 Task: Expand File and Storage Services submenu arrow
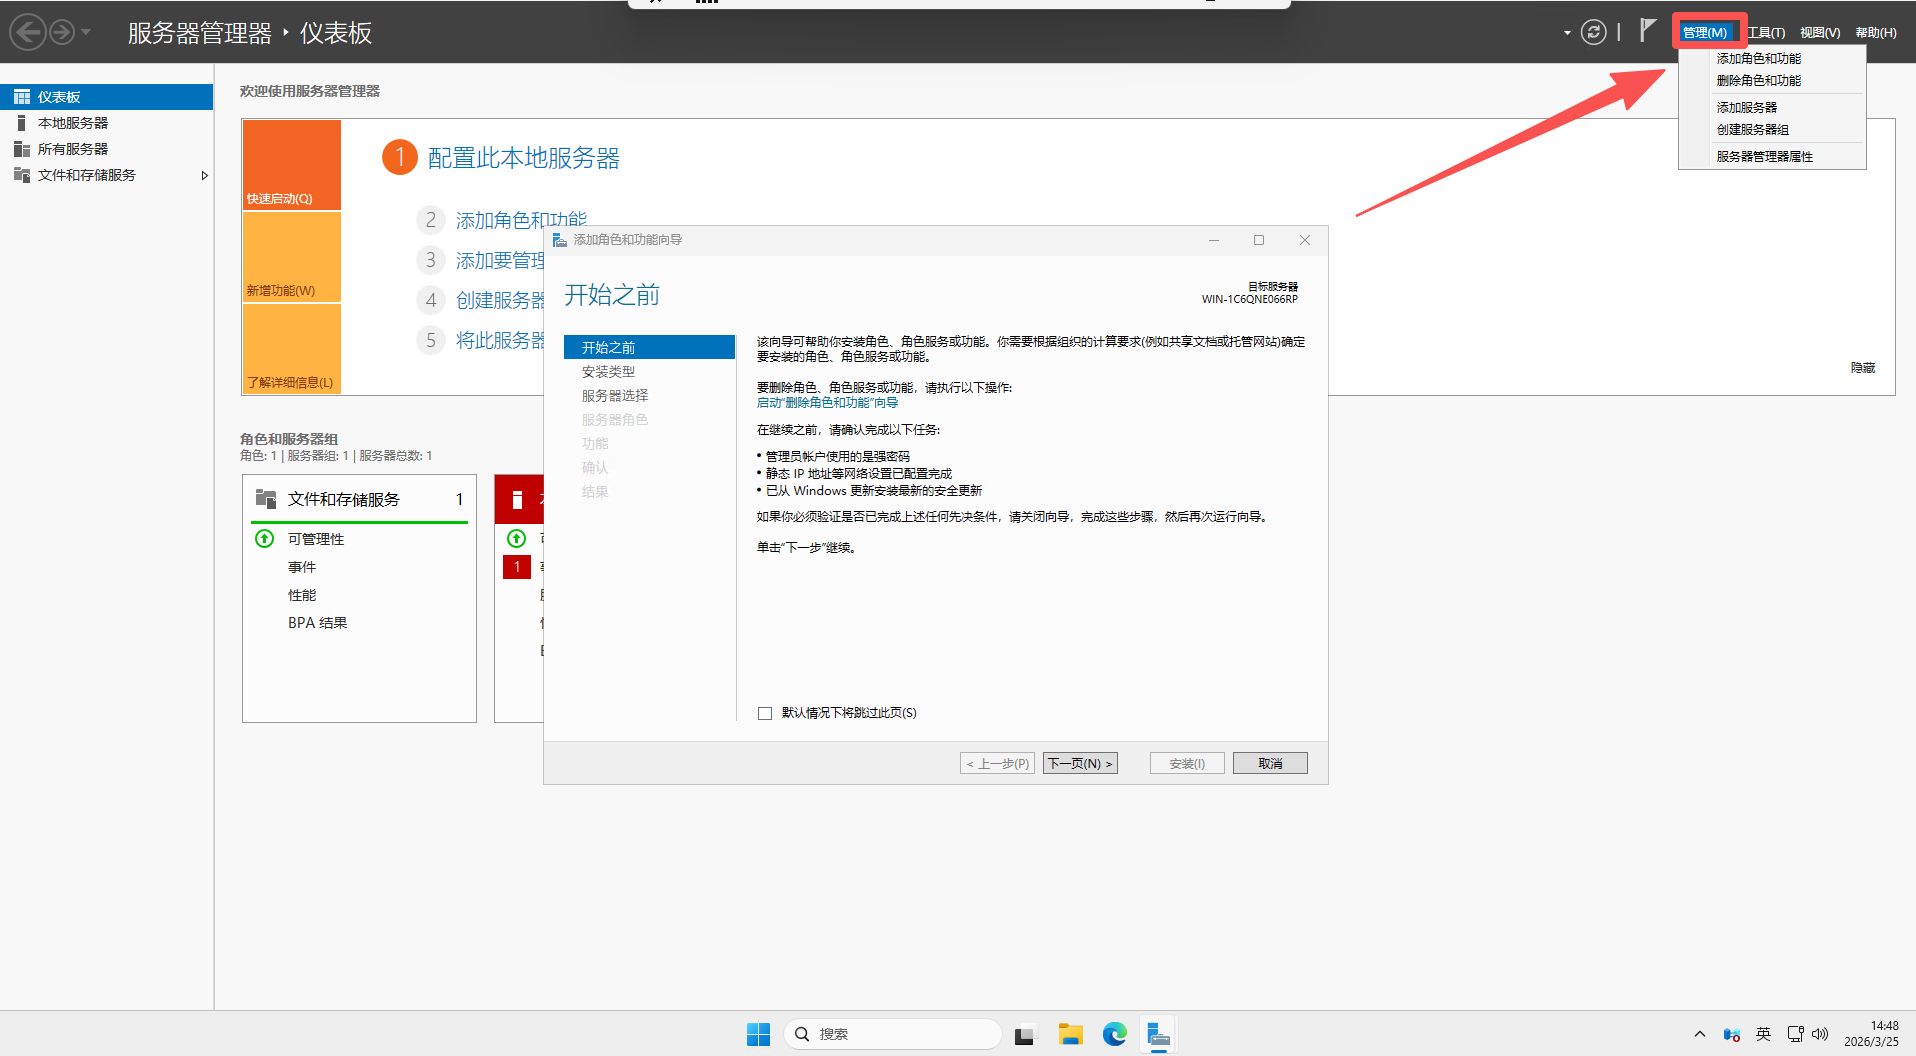204,175
